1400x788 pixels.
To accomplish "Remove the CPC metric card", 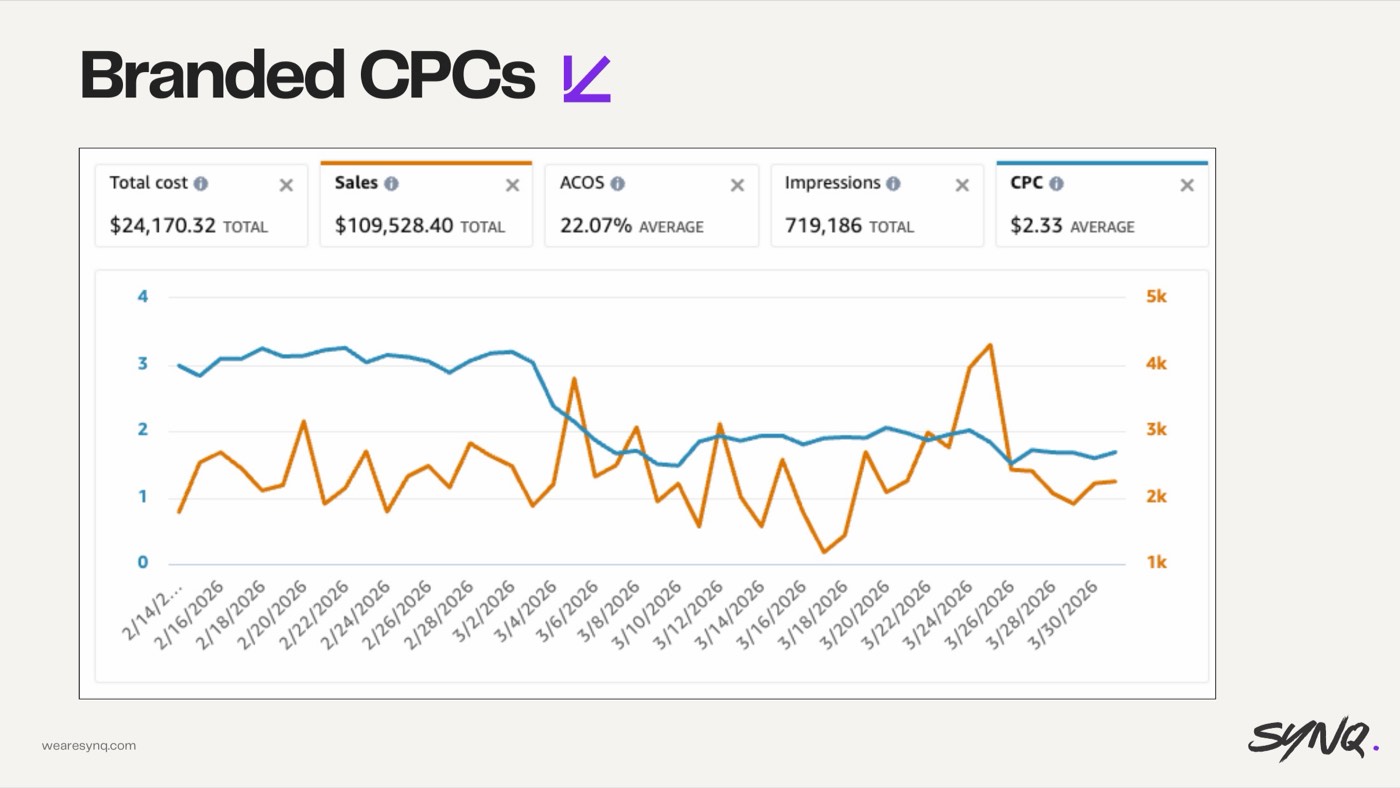I will (1187, 185).
